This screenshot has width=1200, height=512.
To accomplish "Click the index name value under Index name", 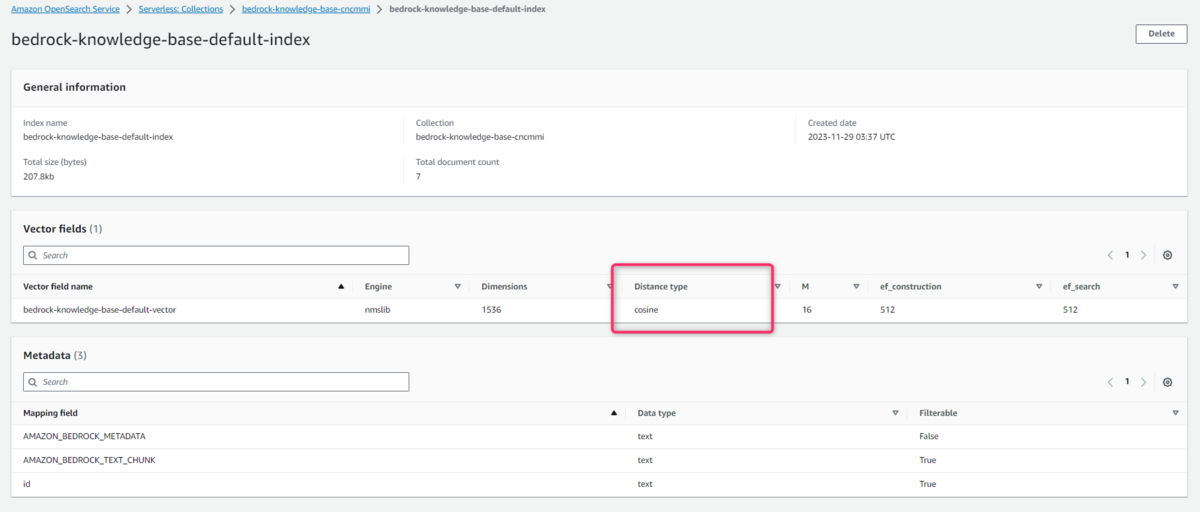I will pyautogui.click(x=98, y=137).
